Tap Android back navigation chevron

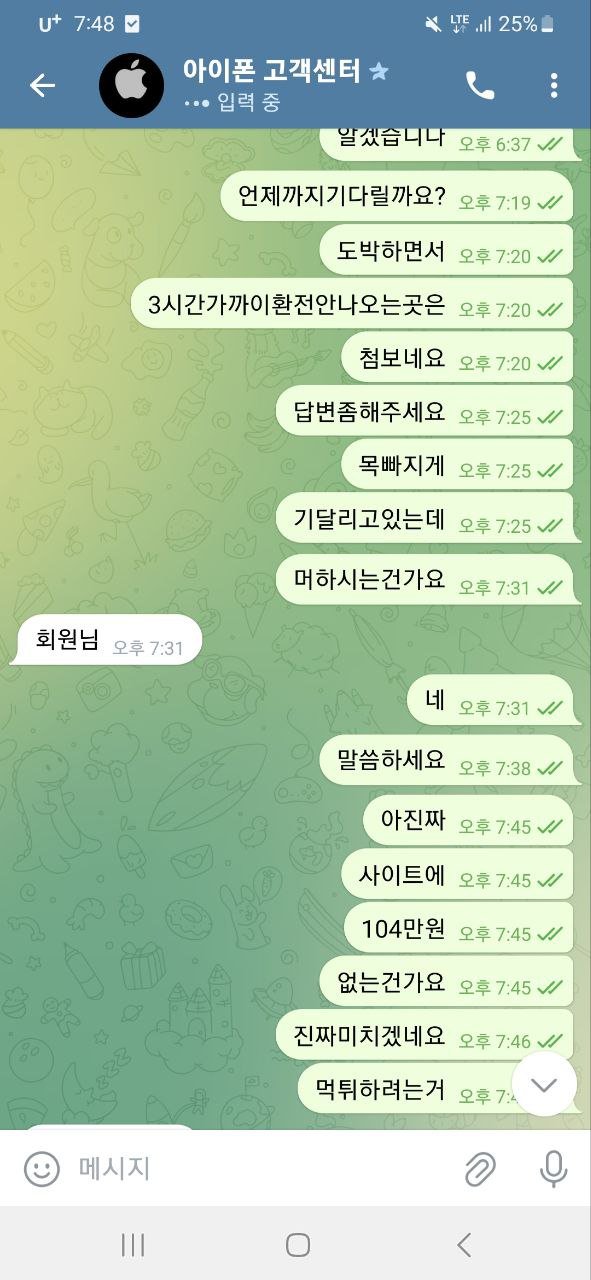(463, 1244)
